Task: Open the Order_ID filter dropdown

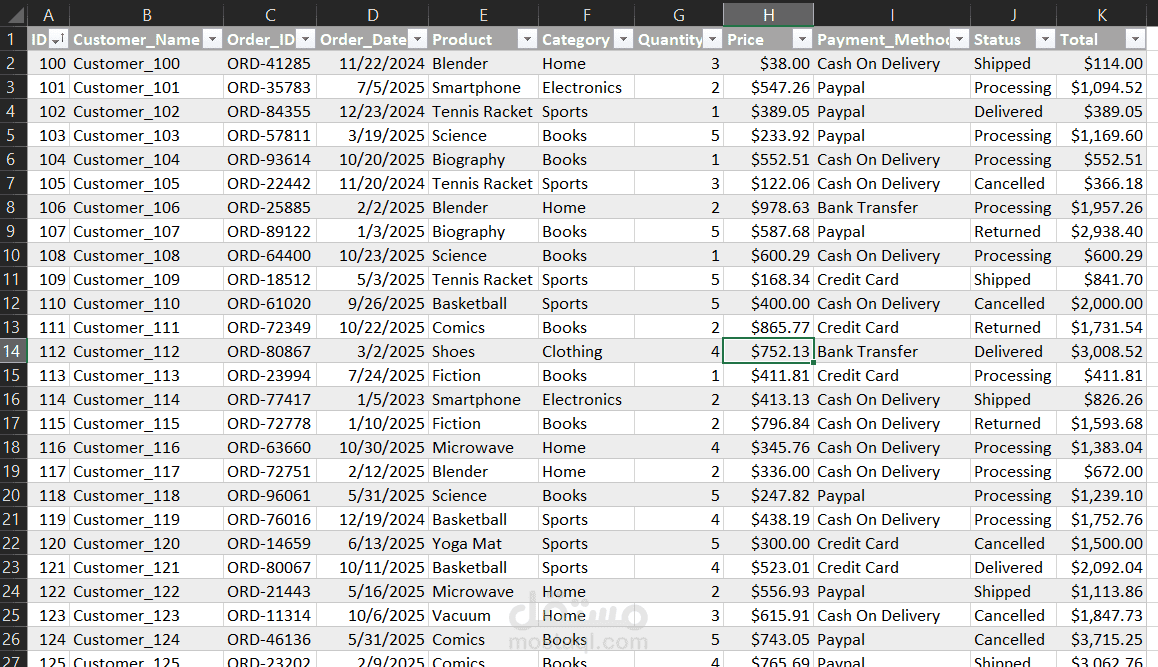Action: 305,39
